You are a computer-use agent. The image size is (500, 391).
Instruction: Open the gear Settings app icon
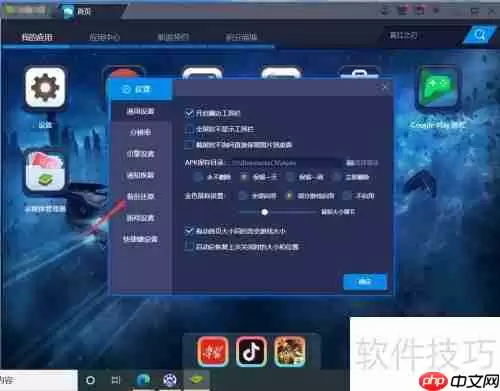coord(45,87)
